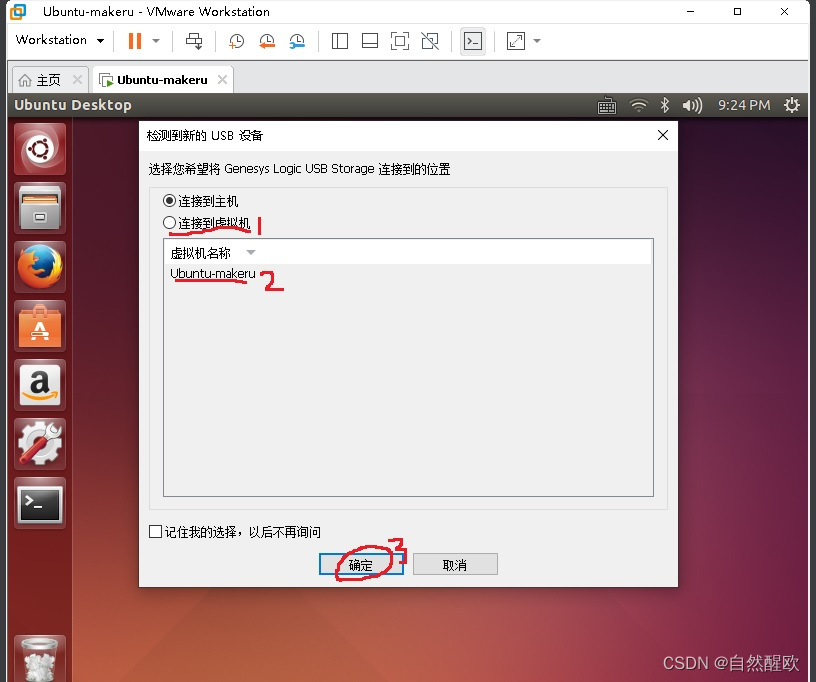Viewport: 816px width, 682px height.
Task: Open the Terminal from the Ubuntu launcher
Action: pyautogui.click(x=40, y=503)
